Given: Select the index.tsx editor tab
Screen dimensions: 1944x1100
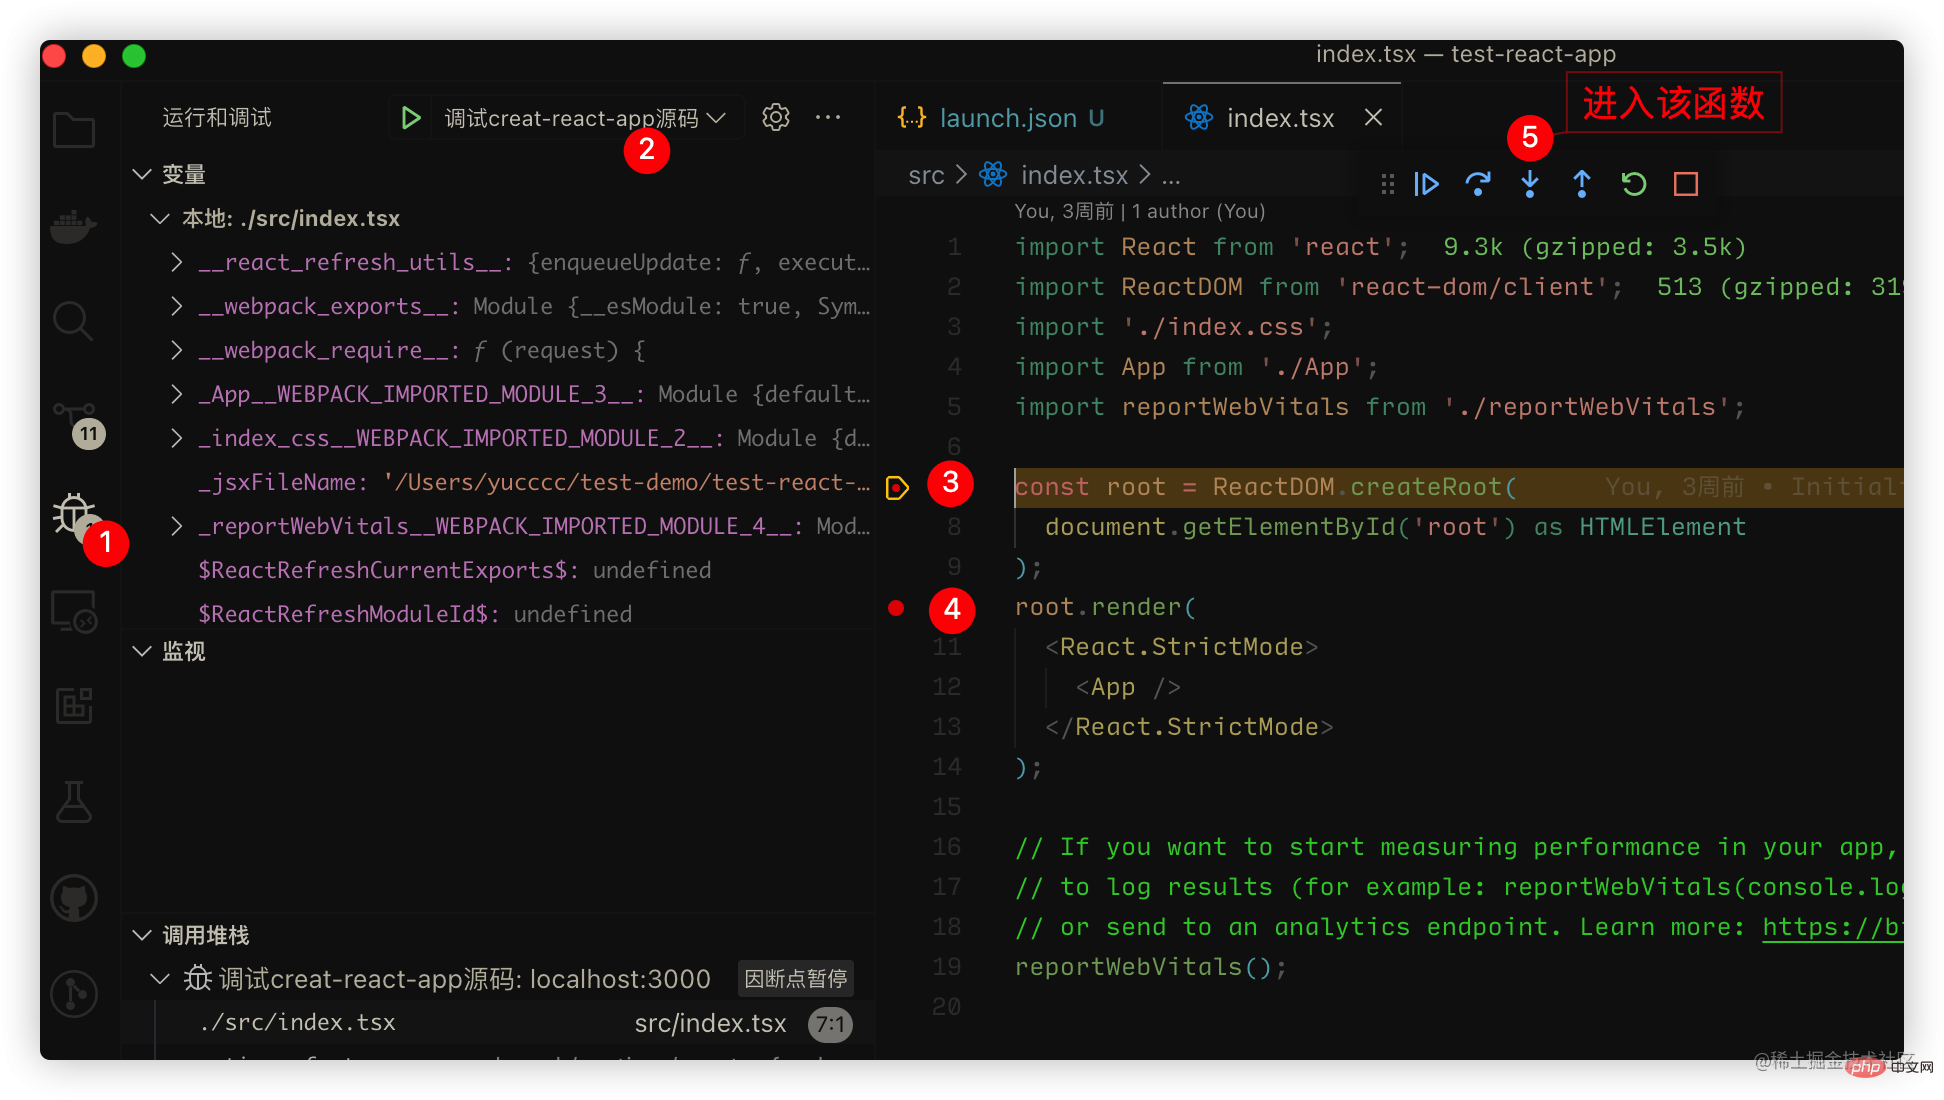Looking at the screenshot, I should (1280, 118).
